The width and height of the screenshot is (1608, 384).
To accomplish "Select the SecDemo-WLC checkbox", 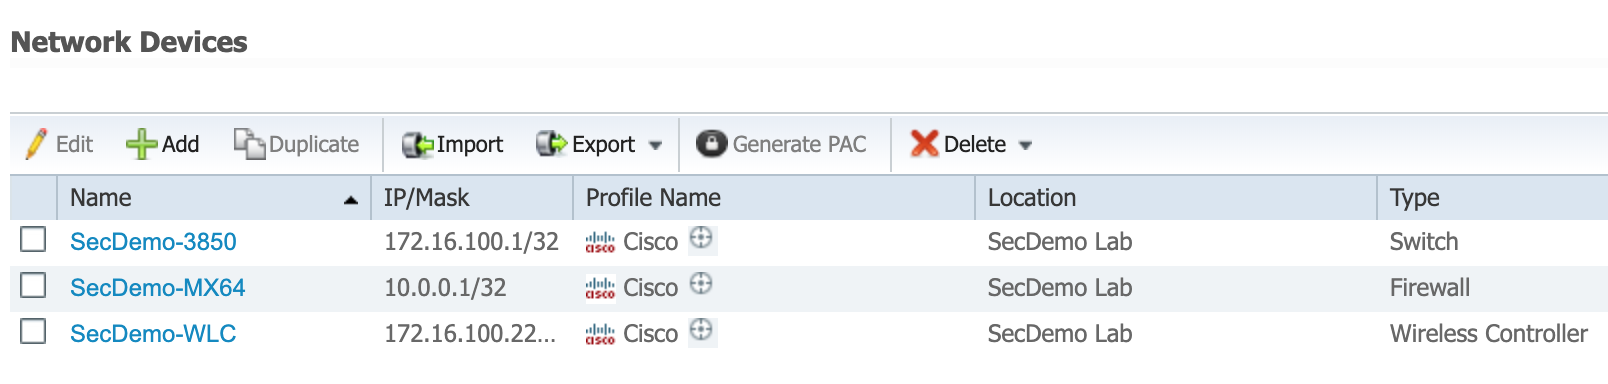I will (x=33, y=331).
